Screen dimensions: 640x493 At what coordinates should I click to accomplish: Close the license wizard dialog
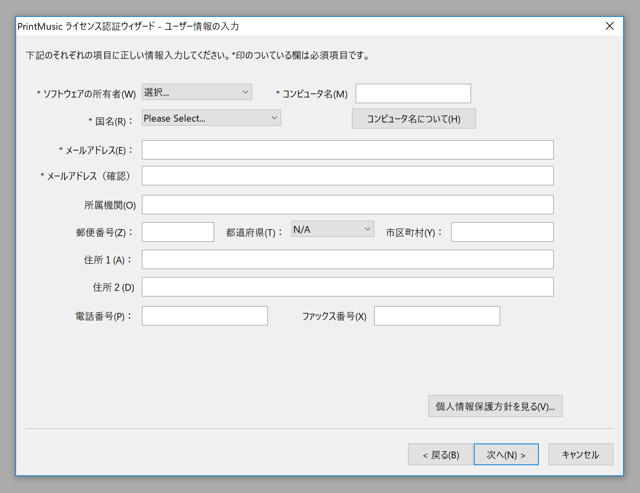(609, 26)
